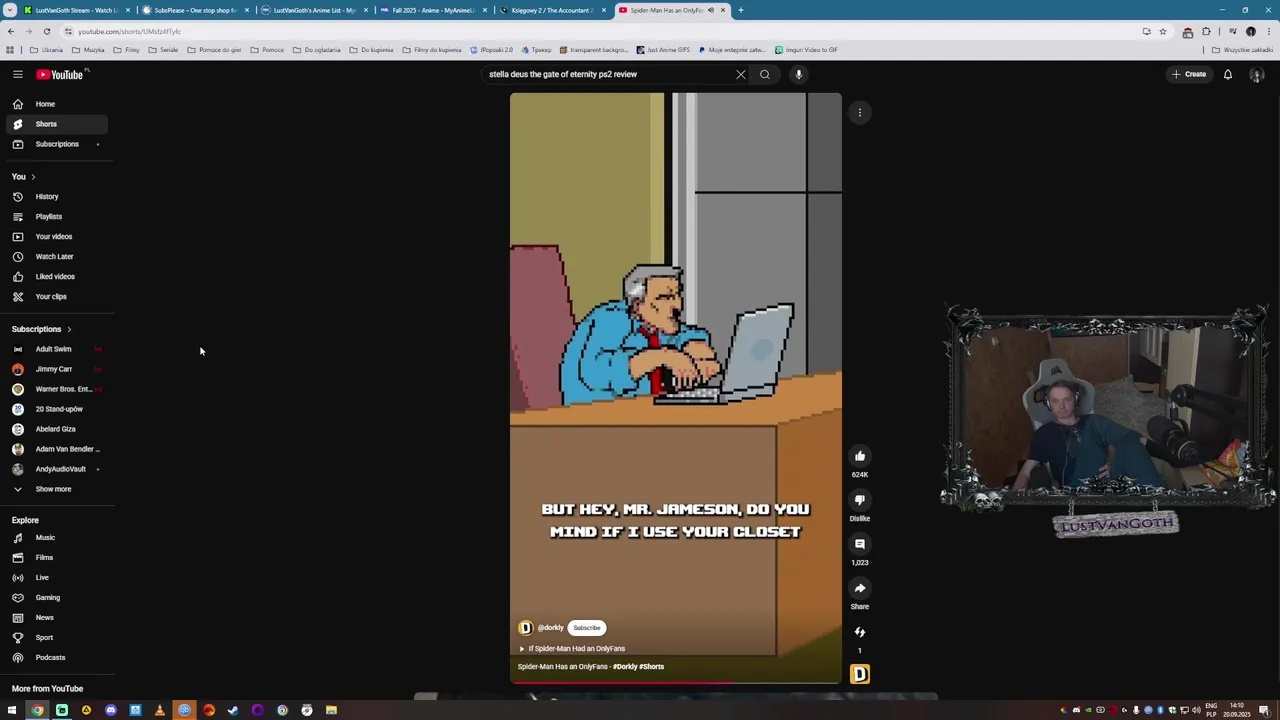The width and height of the screenshot is (1280, 720).
Task: Open the account avatar menu
Action: point(1257,74)
